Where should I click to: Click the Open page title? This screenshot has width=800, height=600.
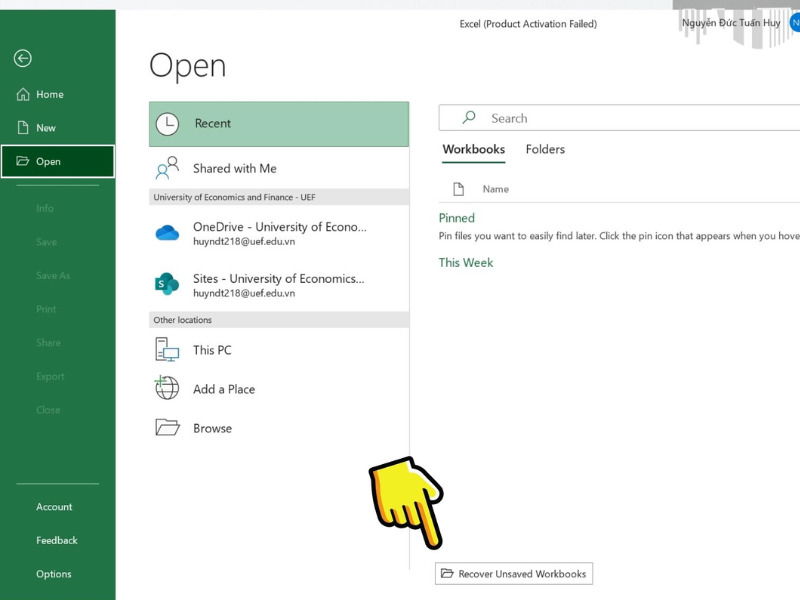188,66
